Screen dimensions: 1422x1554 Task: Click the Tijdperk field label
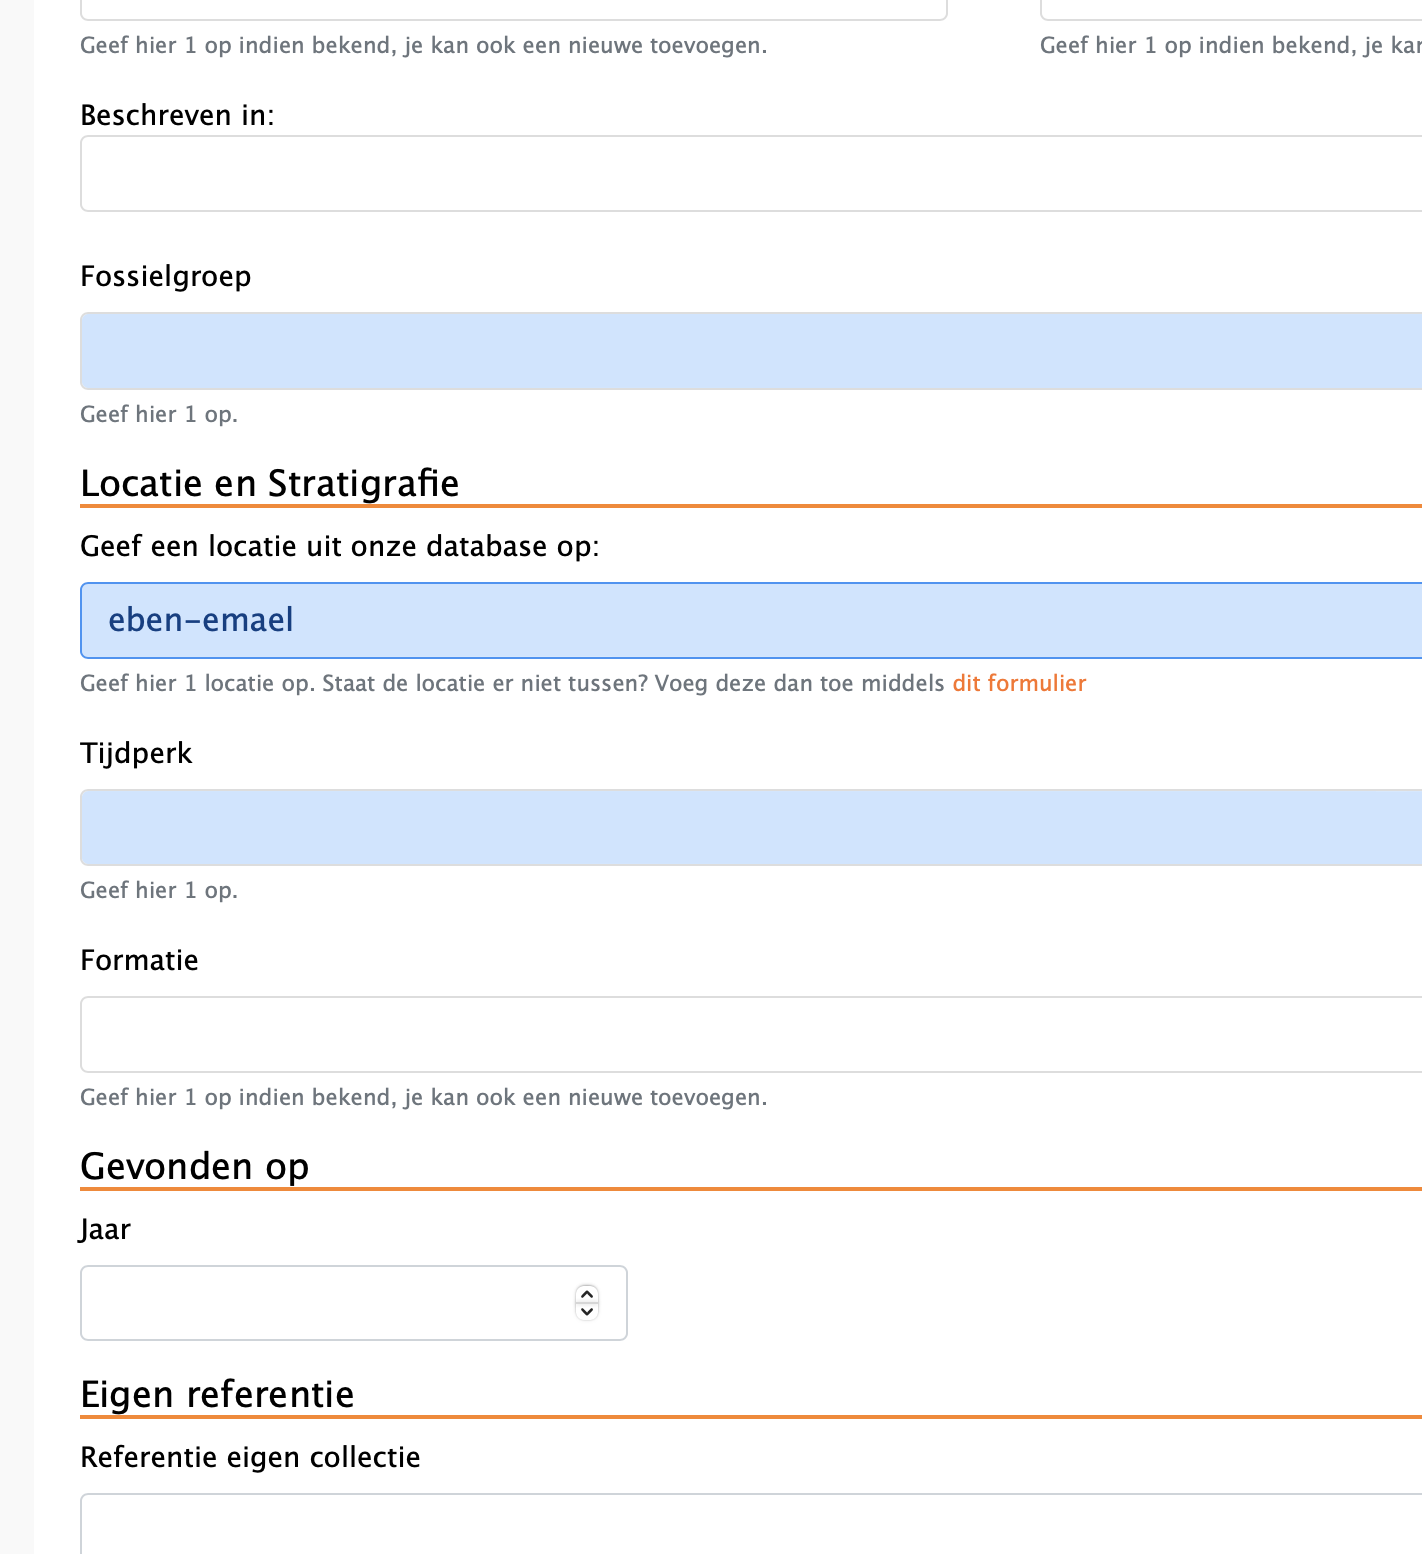coord(136,753)
